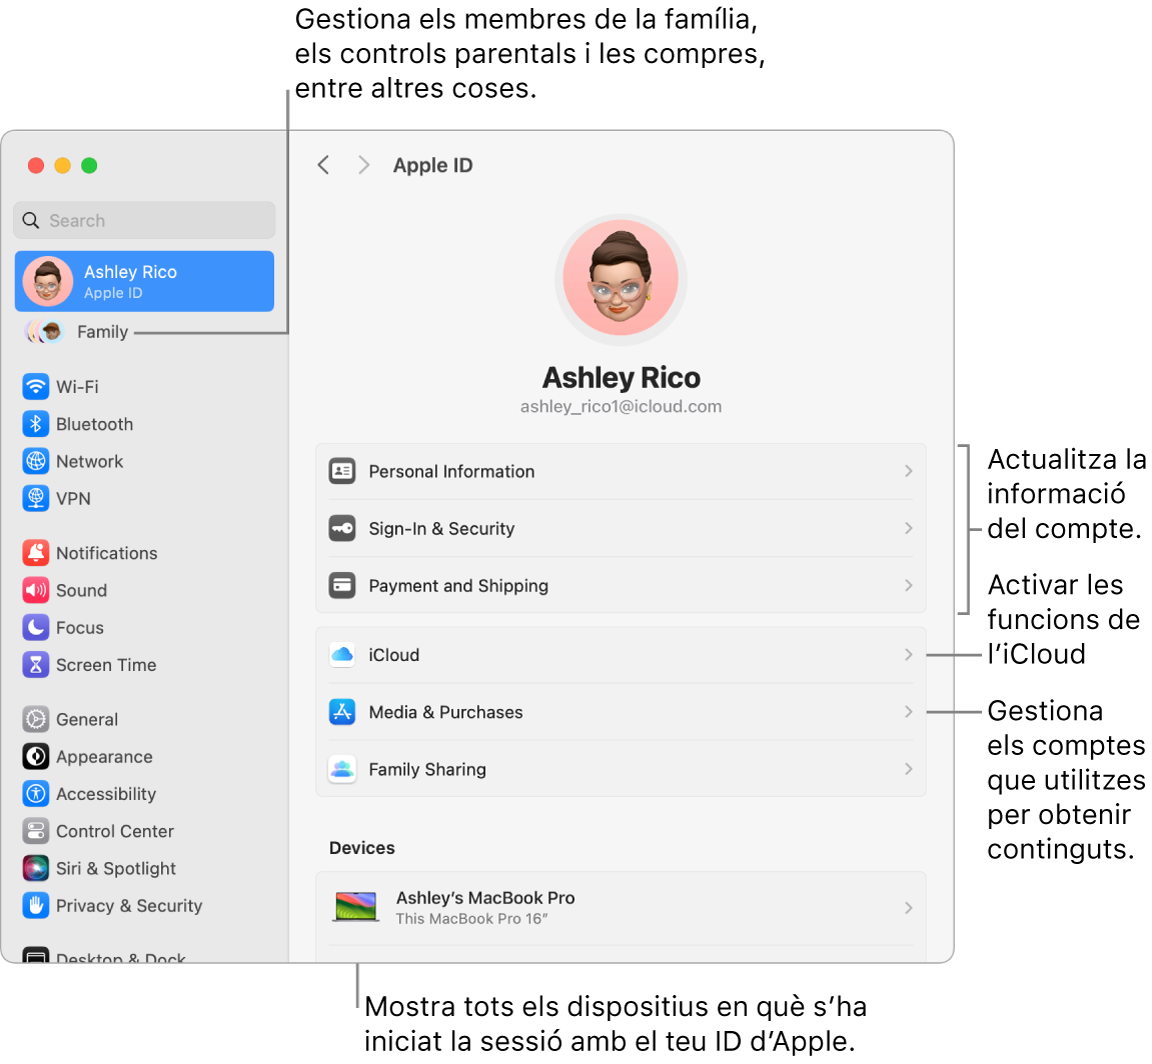Screen dimensions: 1152x1064
Task: Open Wi-Fi settings icon in sidebar
Action: [35, 387]
